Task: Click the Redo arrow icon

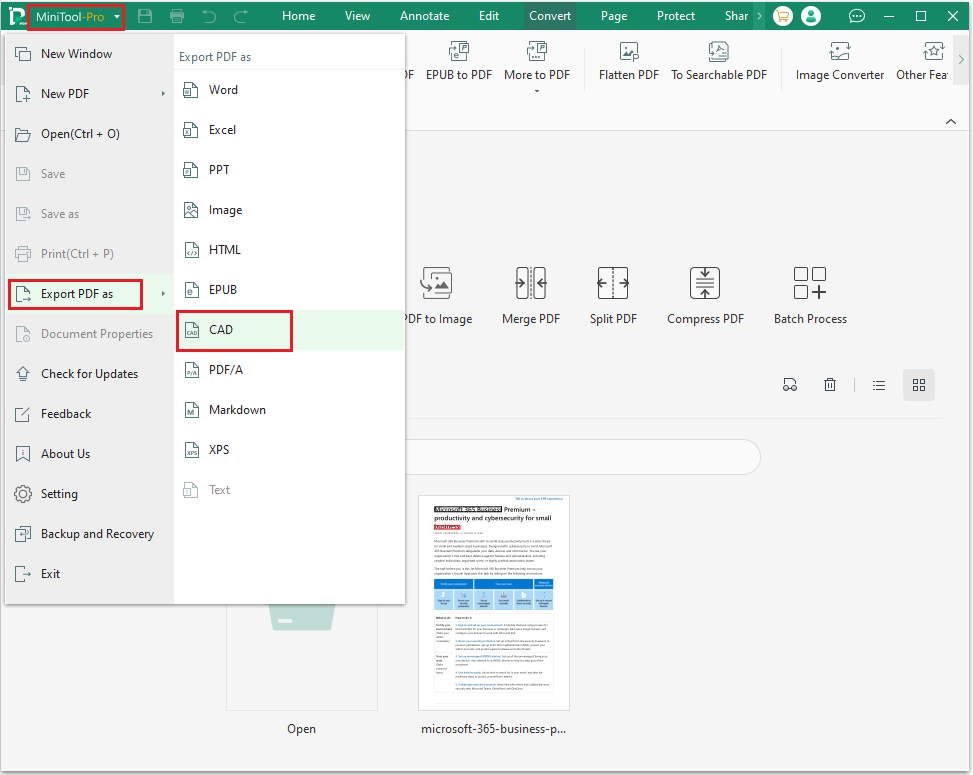Action: click(x=241, y=16)
